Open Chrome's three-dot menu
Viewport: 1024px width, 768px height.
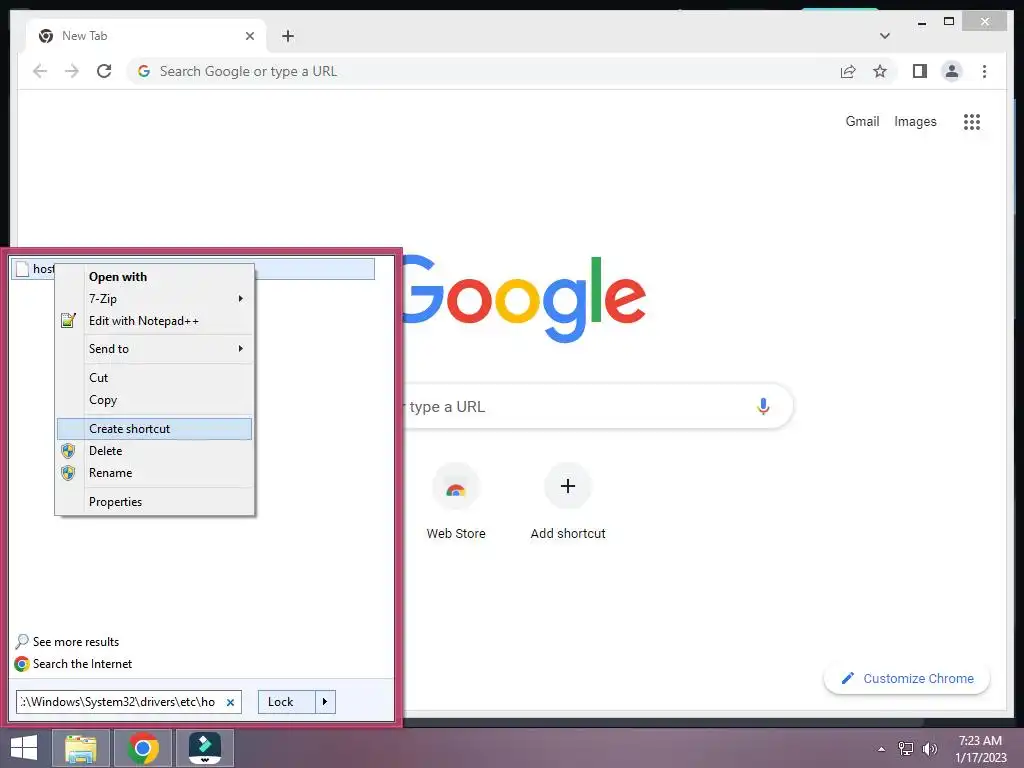(x=984, y=71)
